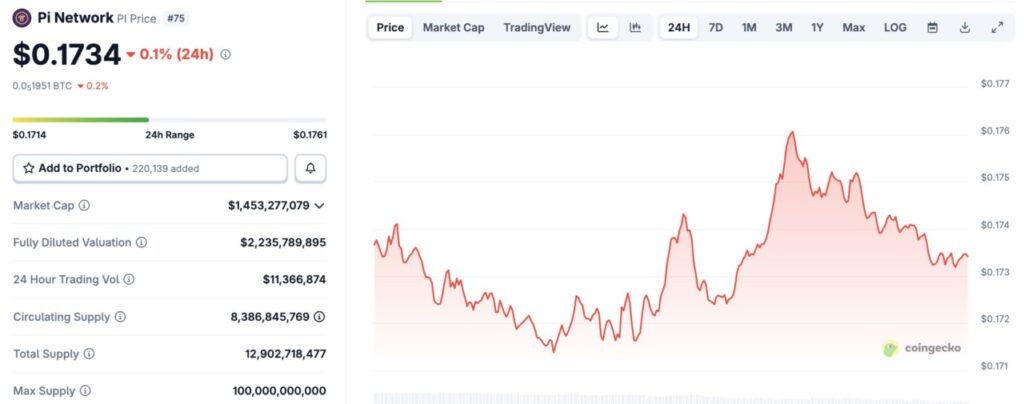Click Add to Portfolio button
This screenshot has width=1024, height=404.
(x=150, y=168)
